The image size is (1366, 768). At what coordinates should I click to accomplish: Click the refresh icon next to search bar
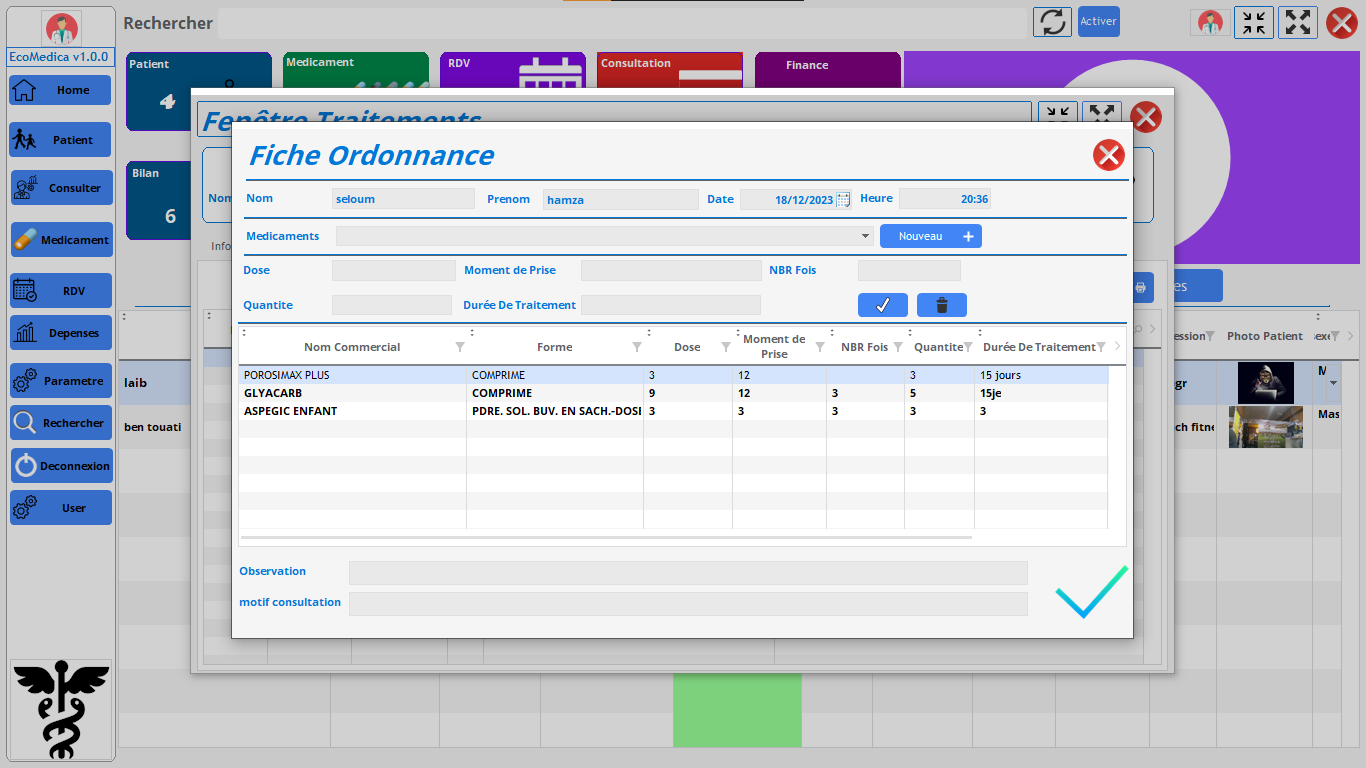[x=1051, y=22]
